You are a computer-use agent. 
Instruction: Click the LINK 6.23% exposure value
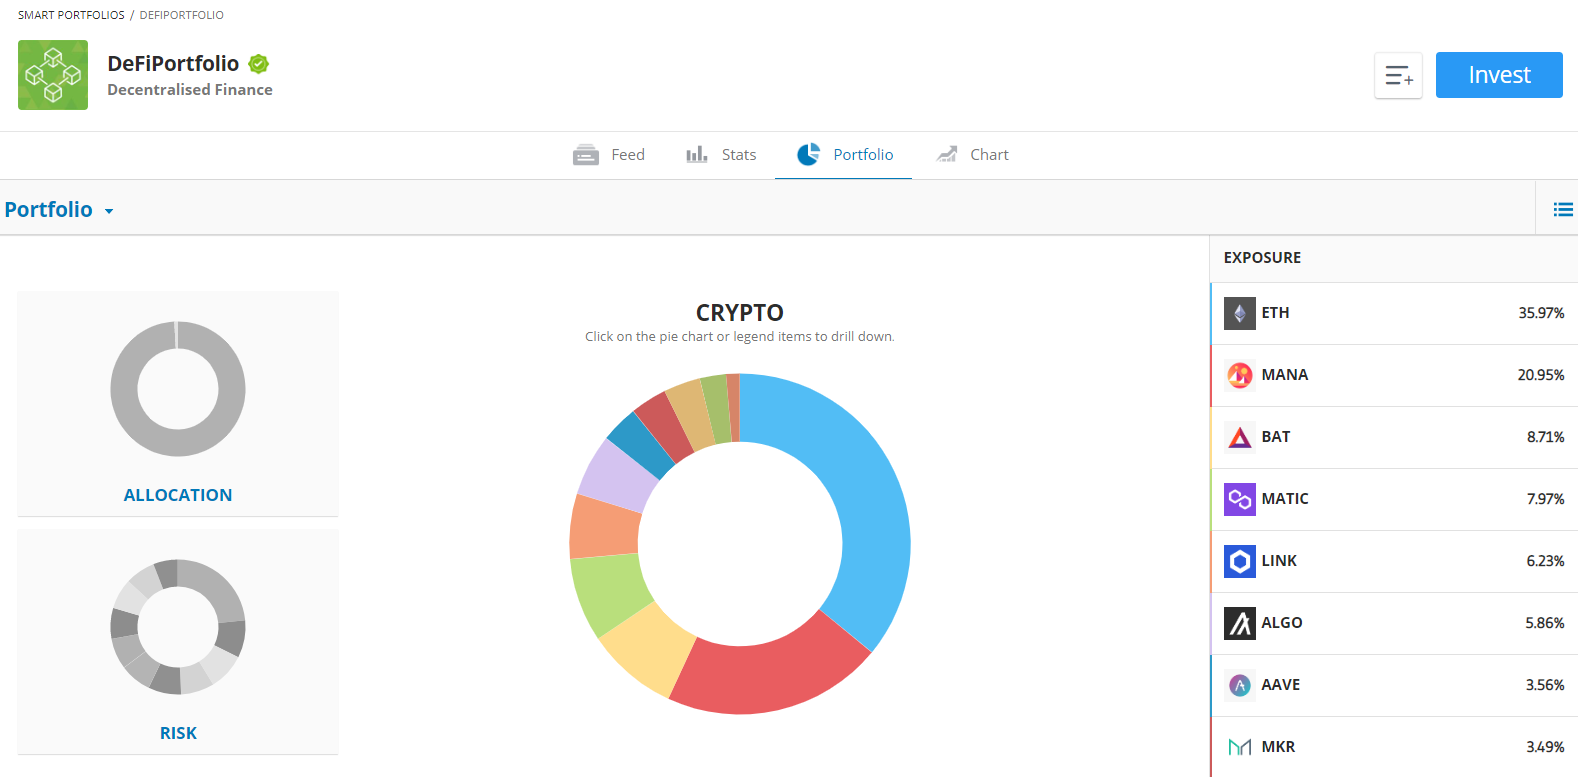[1545, 561]
